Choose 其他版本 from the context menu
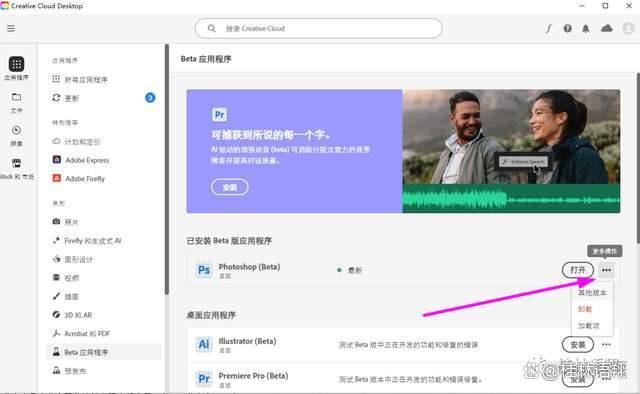The image size is (640, 394). 592,293
